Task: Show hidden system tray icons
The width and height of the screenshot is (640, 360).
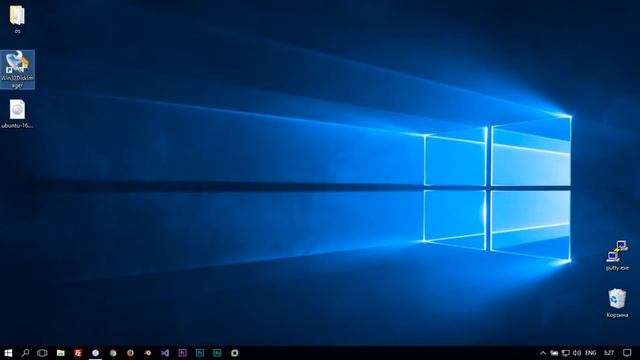Action: coord(543,353)
